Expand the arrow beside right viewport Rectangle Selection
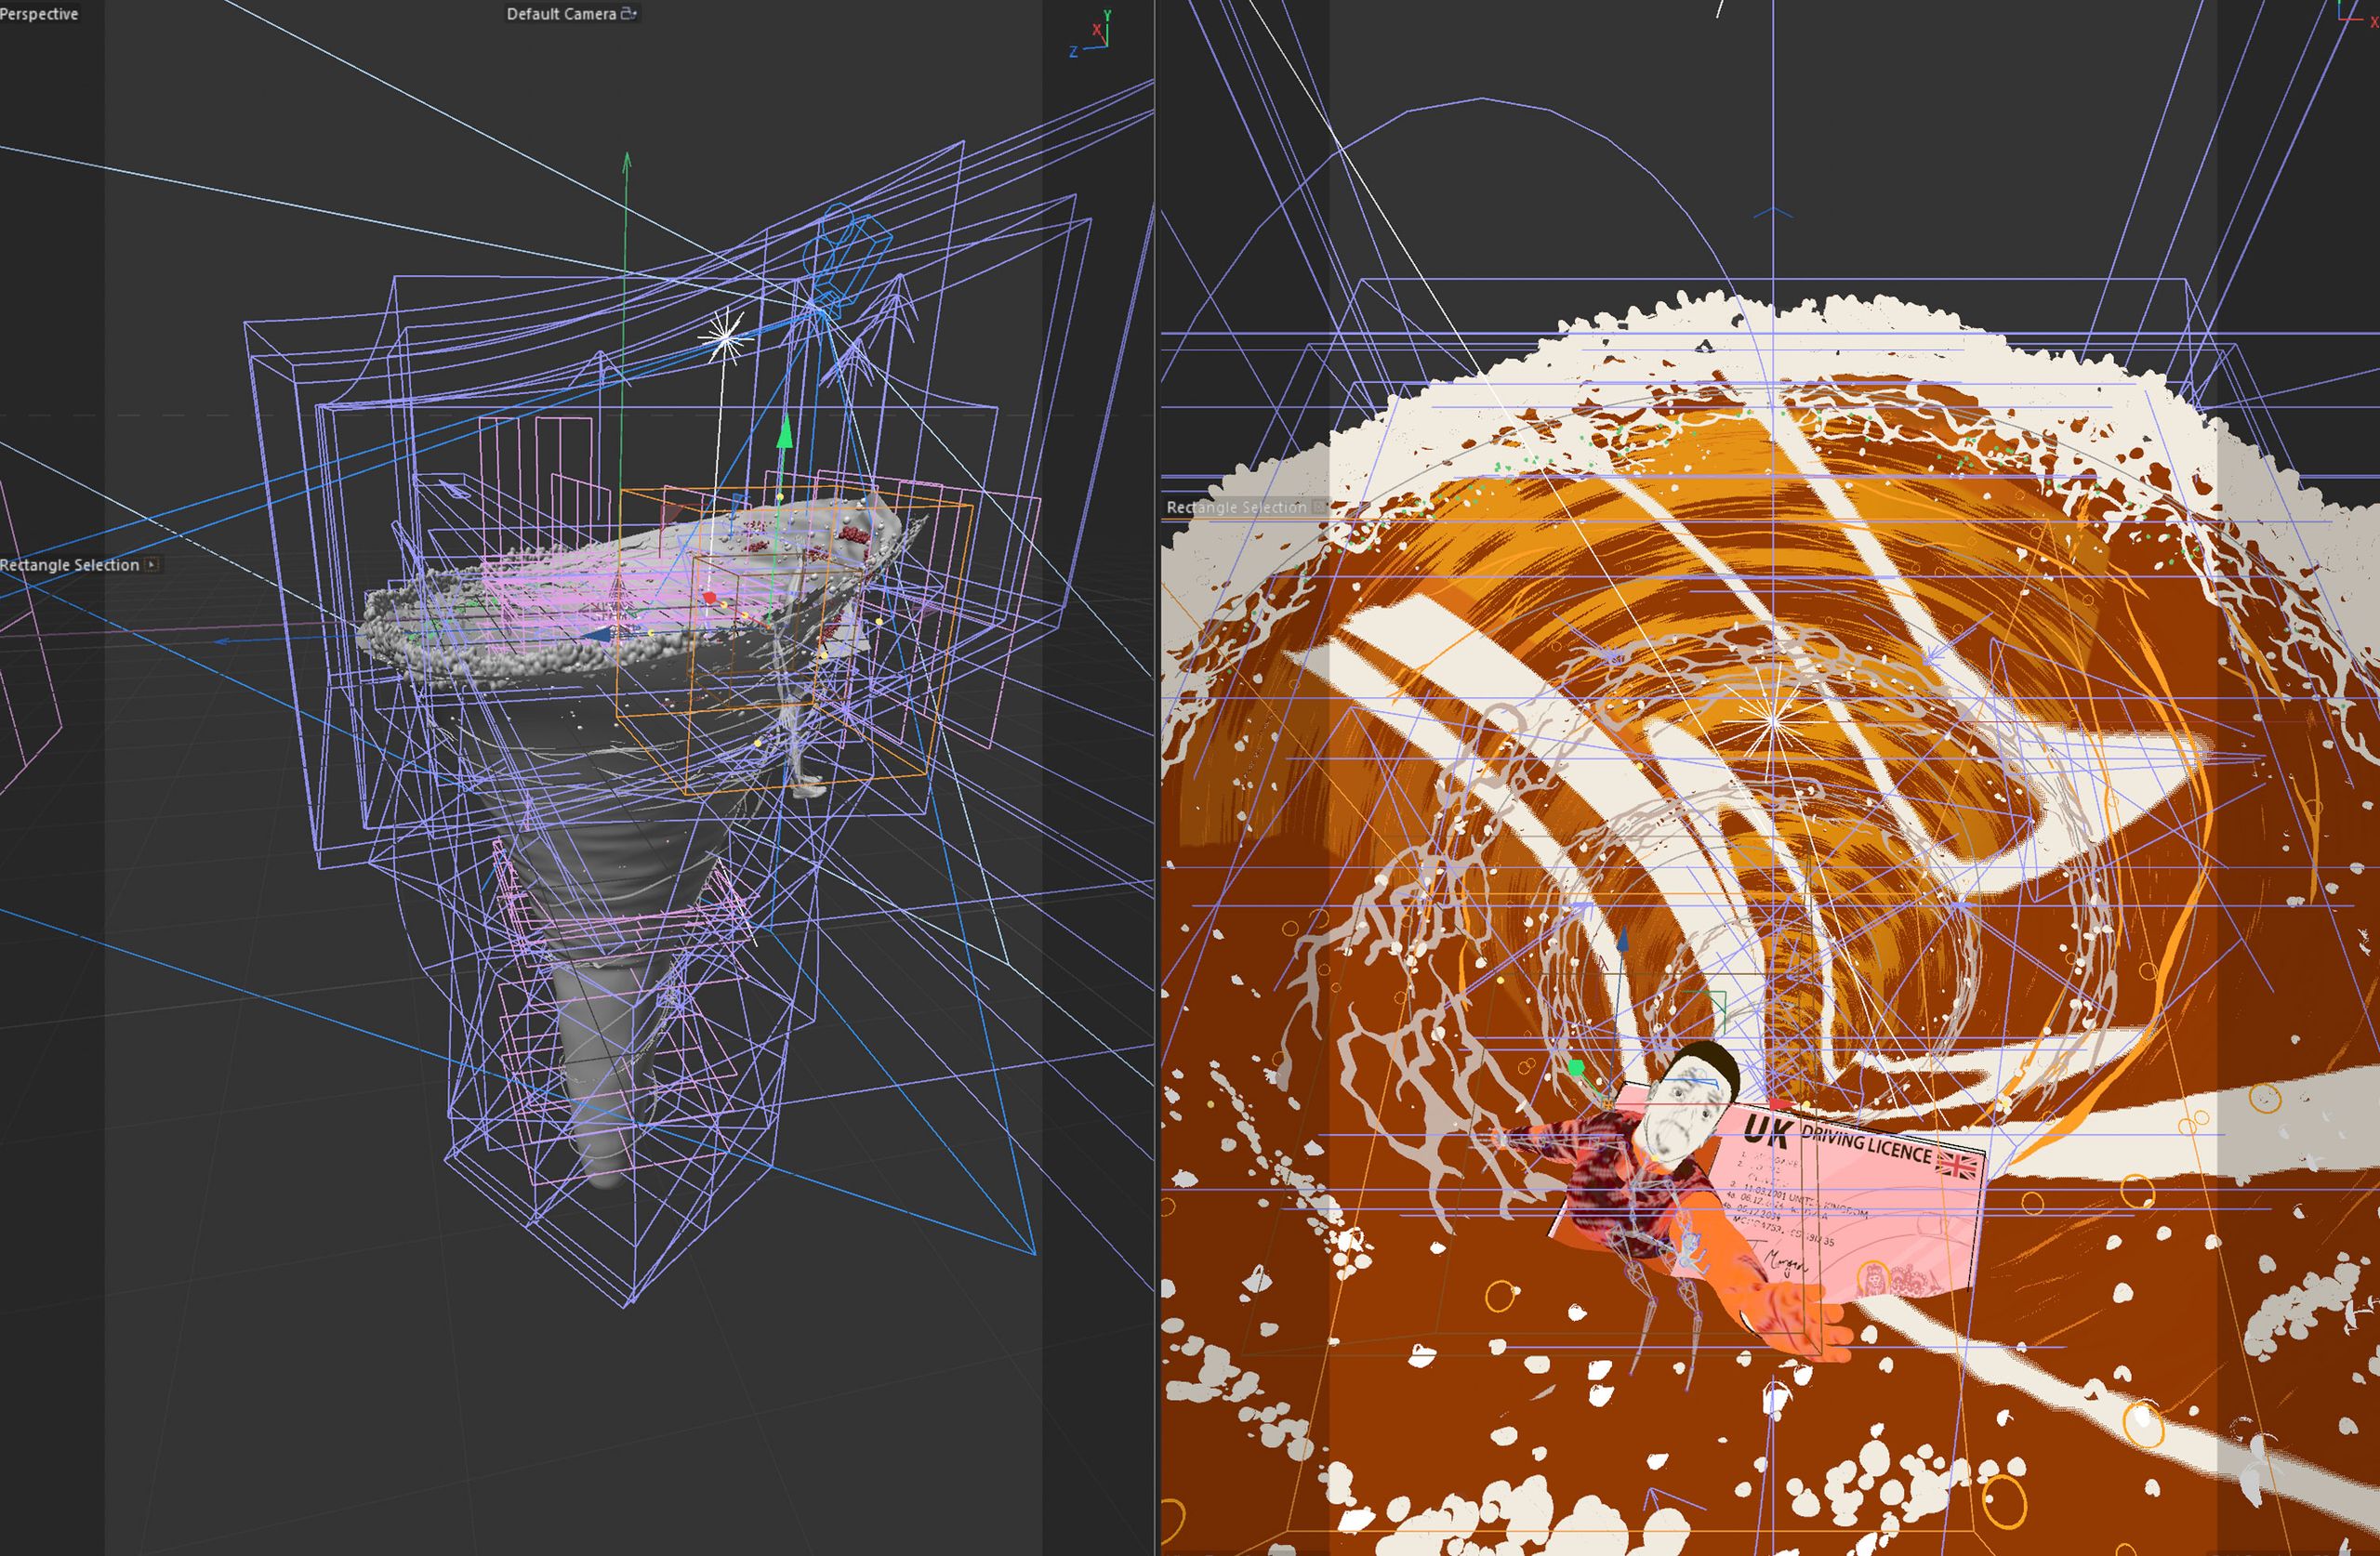 pos(1318,507)
